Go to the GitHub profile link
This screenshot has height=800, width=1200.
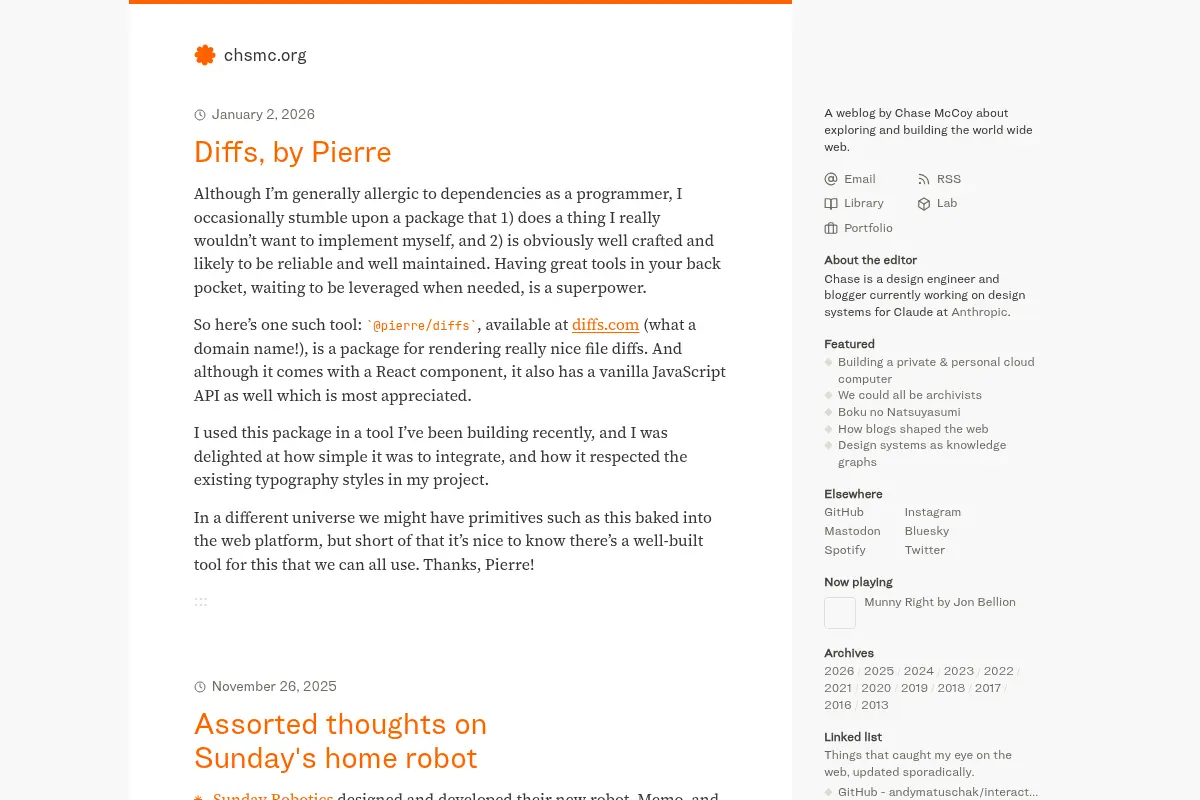(x=844, y=512)
